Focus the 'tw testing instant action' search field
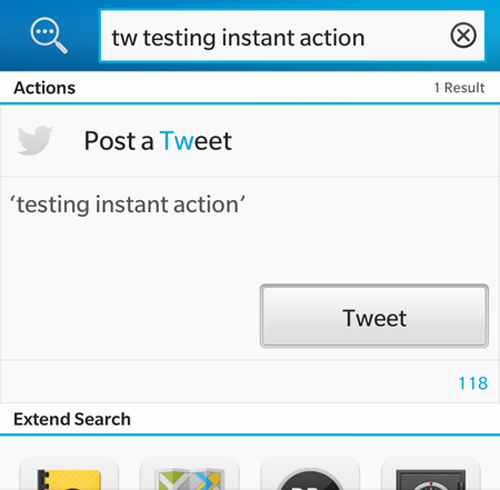Viewport: 500px width, 490px height. coord(292,36)
